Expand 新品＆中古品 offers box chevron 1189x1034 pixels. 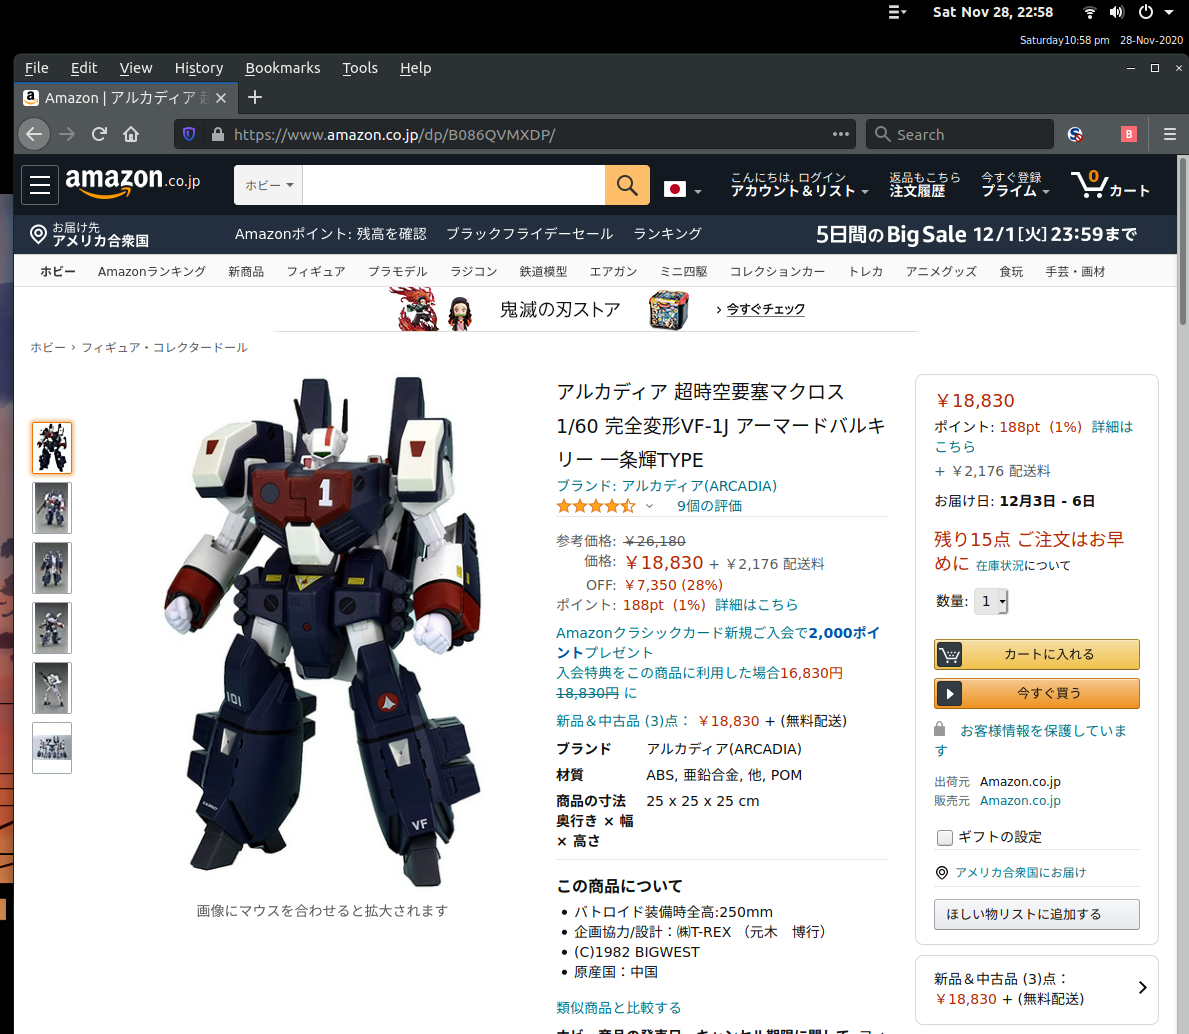click(1142, 988)
